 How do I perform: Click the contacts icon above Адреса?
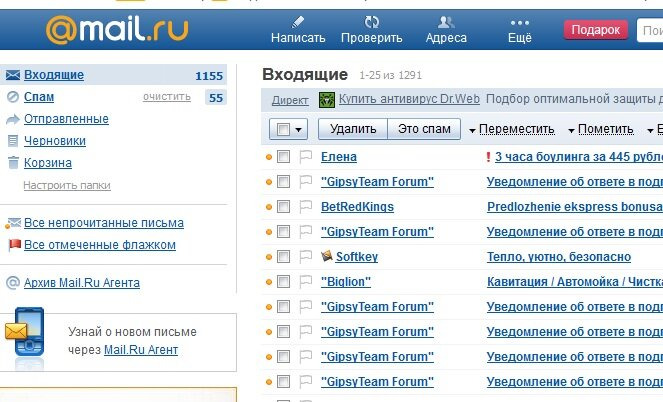pos(446,22)
